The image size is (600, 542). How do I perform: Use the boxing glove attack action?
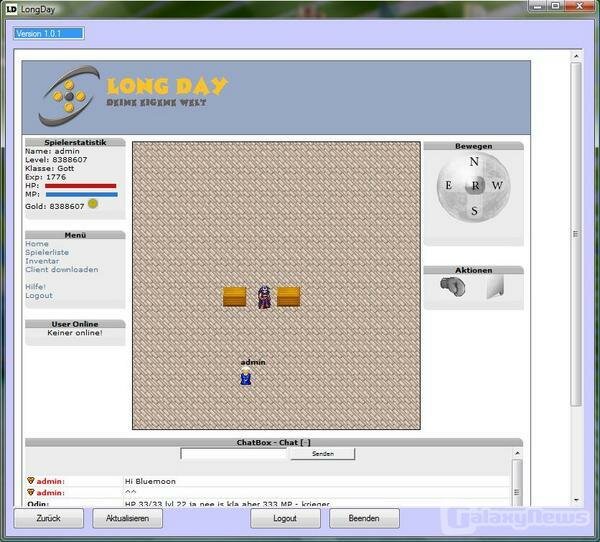(x=453, y=286)
